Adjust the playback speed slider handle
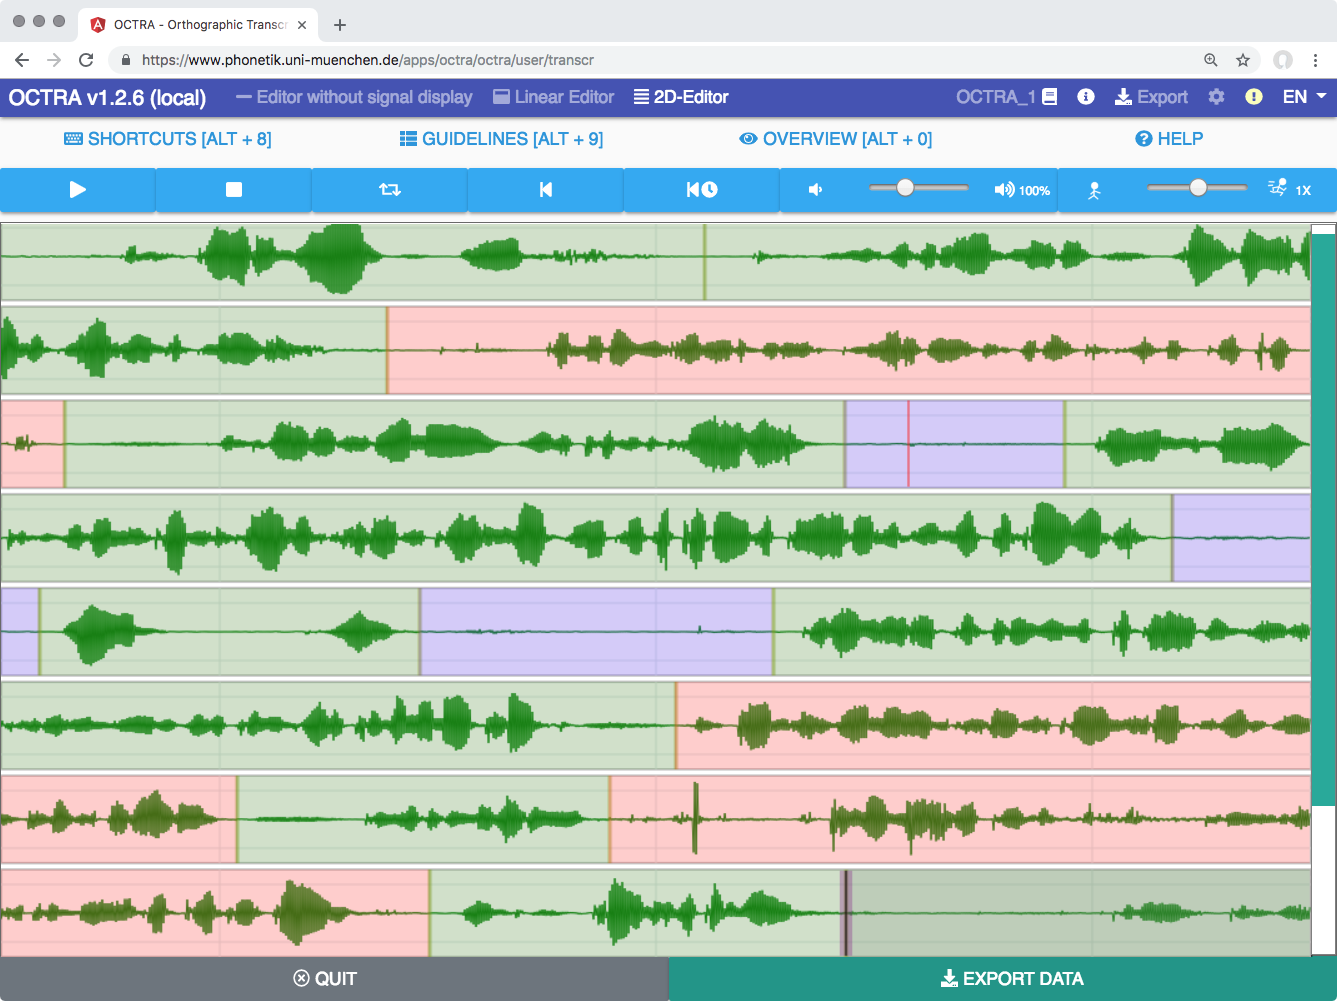Screen dimensions: 1337x1001 click(x=1198, y=188)
